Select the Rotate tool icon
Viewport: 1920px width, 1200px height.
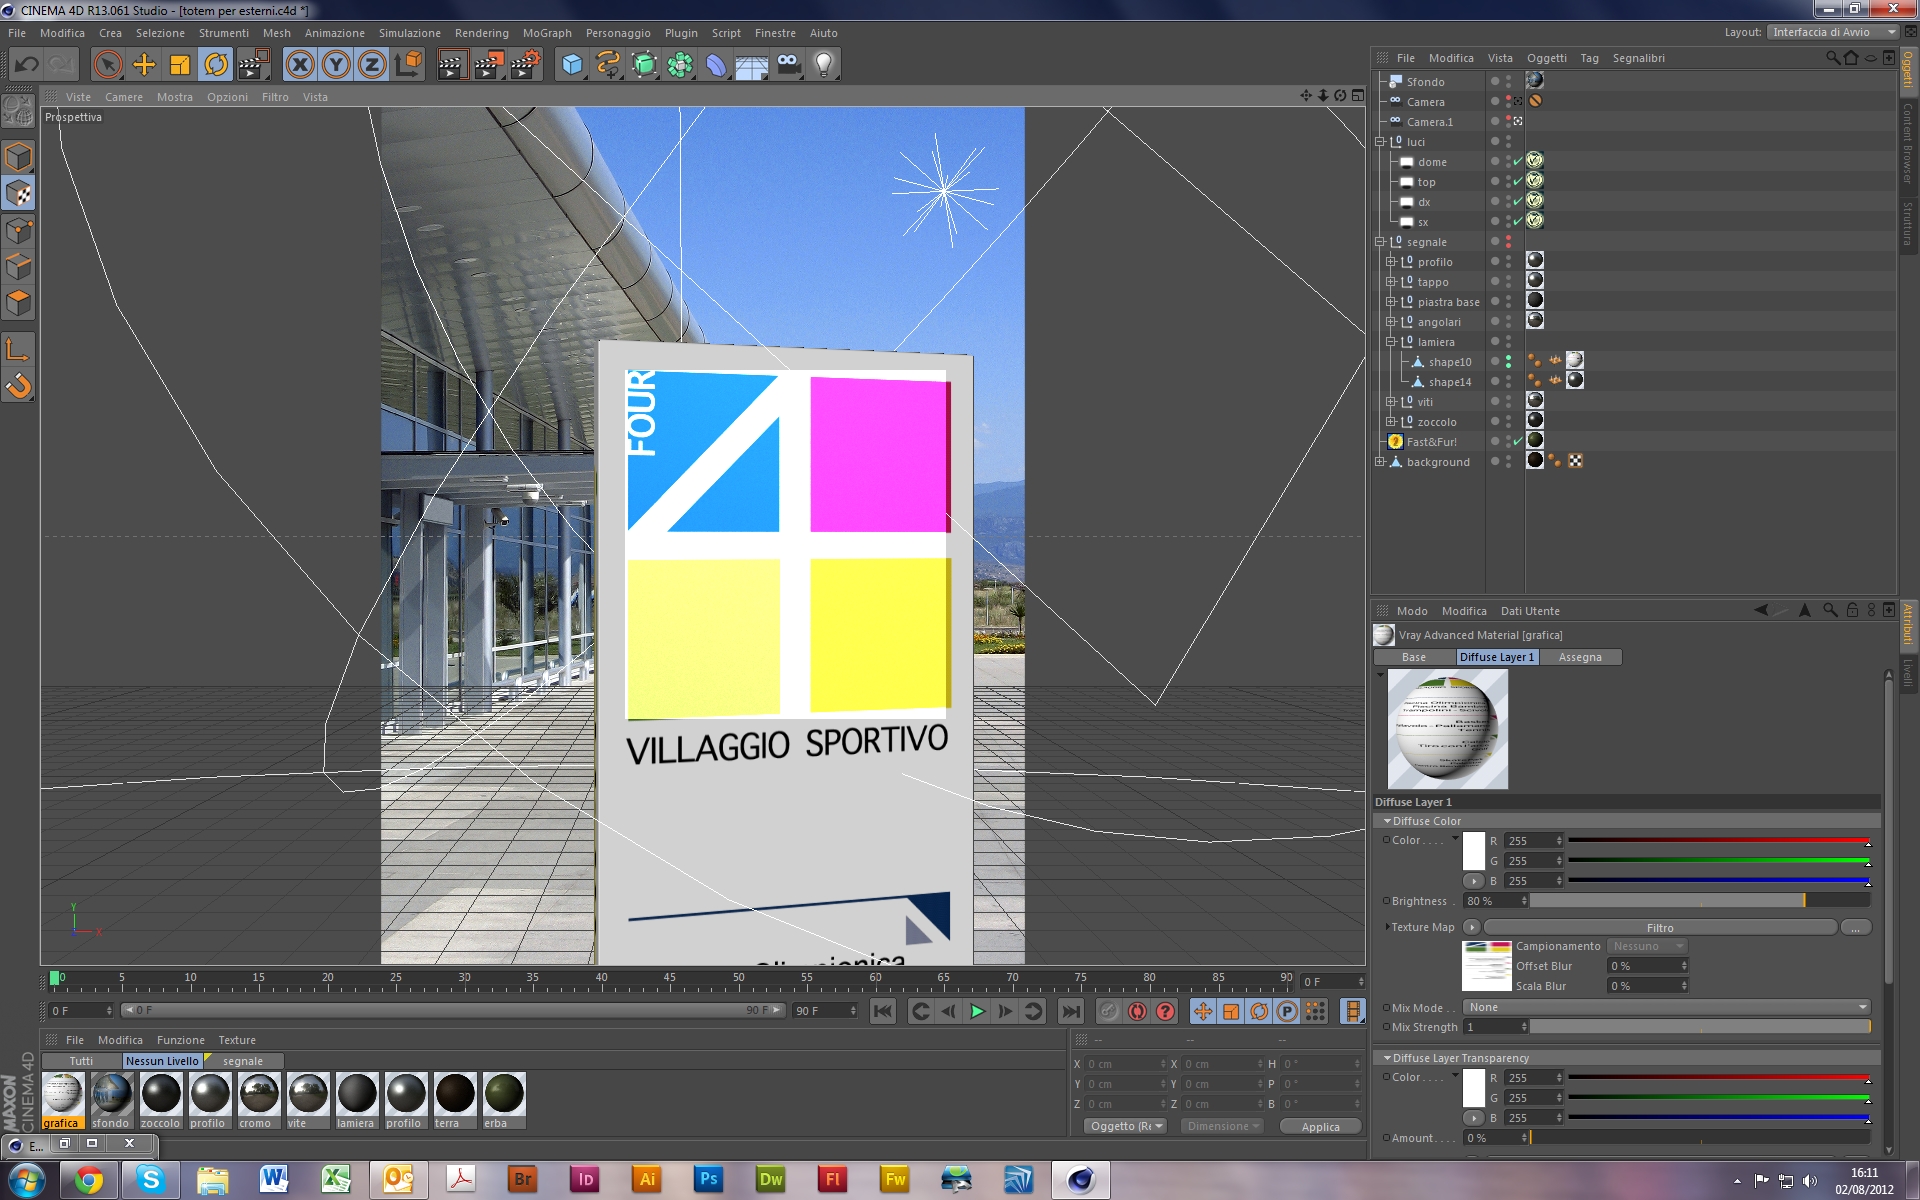216,65
